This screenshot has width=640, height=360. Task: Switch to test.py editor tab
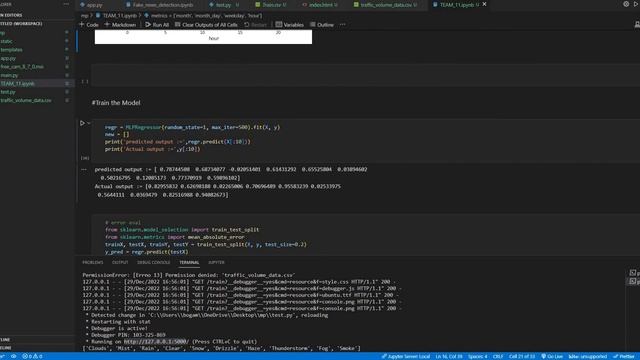click(x=224, y=5)
